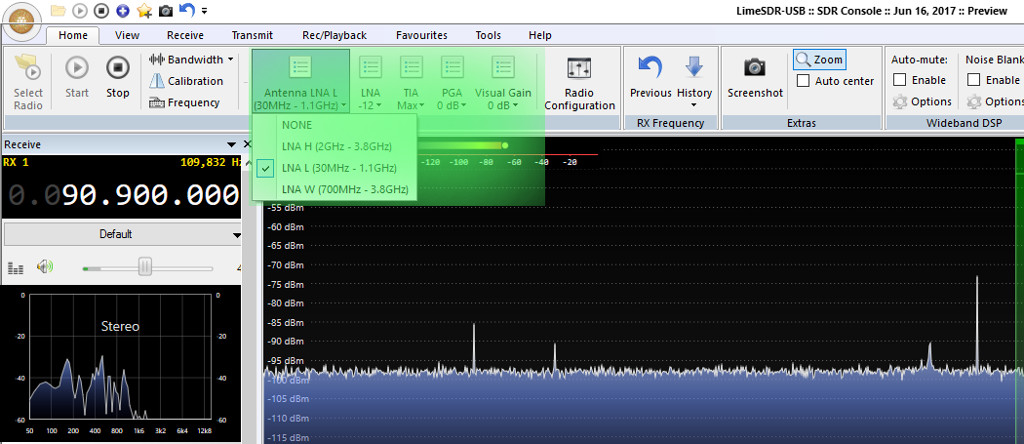Screen dimensions: 1024x444
Task: Take a Screenshot from Extras
Action: click(755, 77)
